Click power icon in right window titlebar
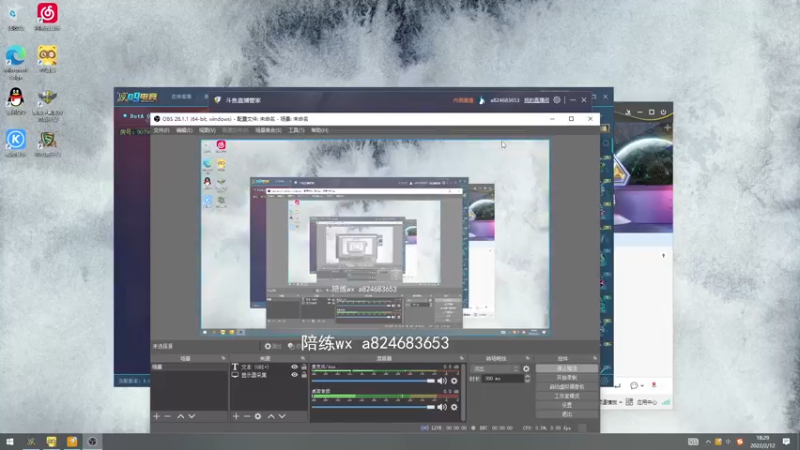 pyautogui.click(x=663, y=112)
